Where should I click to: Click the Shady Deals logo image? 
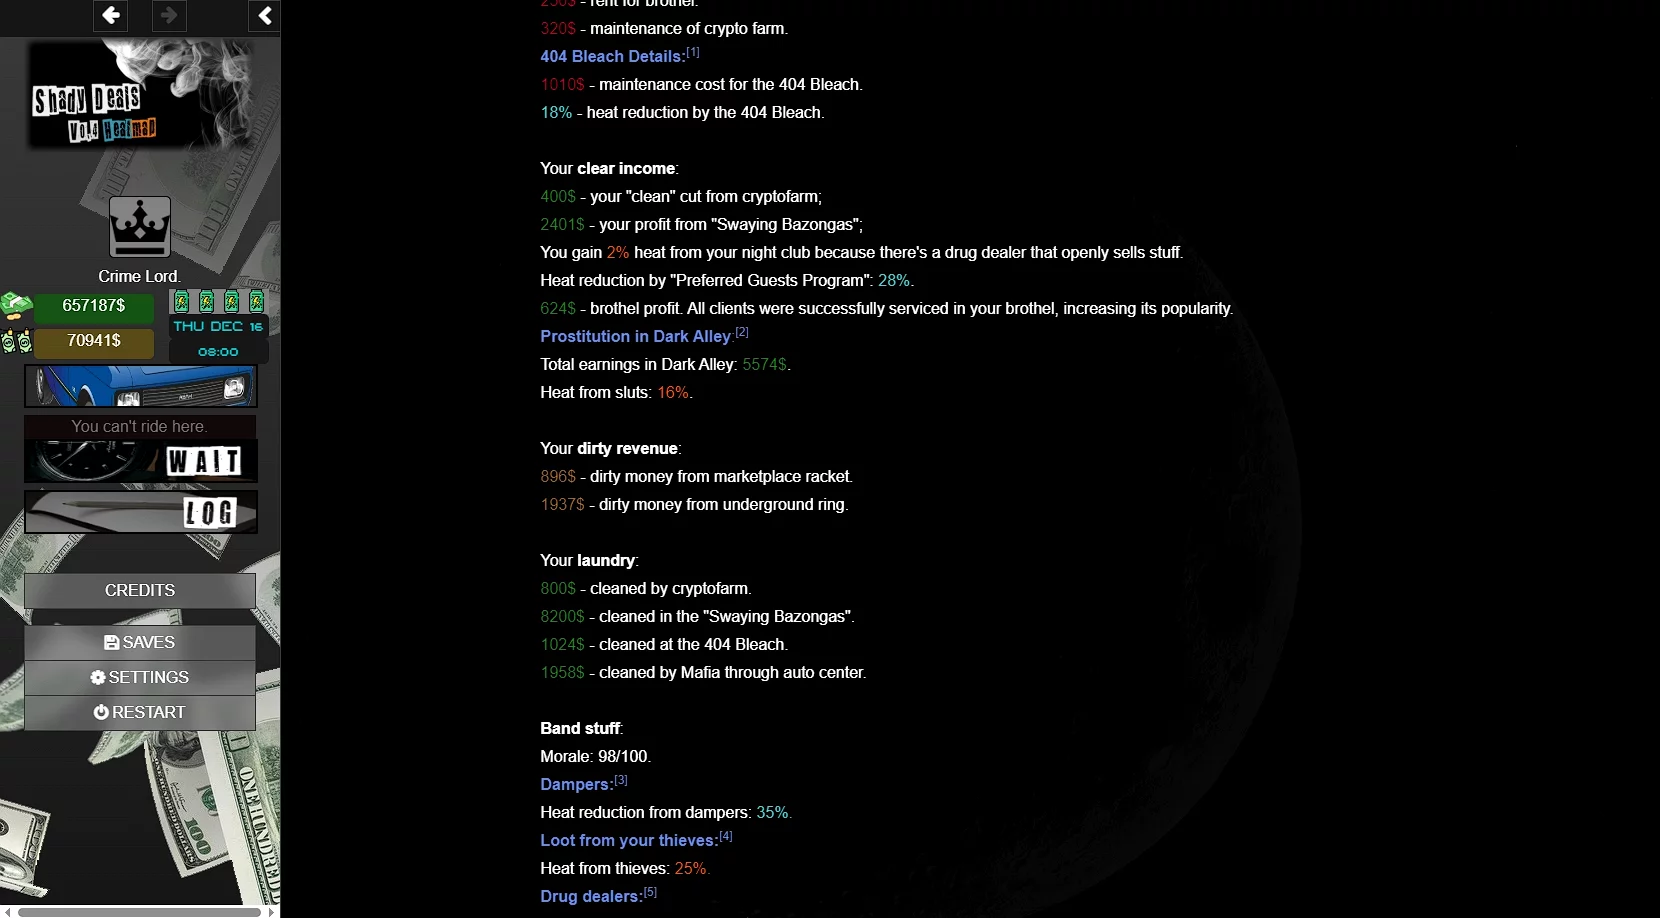(x=140, y=96)
